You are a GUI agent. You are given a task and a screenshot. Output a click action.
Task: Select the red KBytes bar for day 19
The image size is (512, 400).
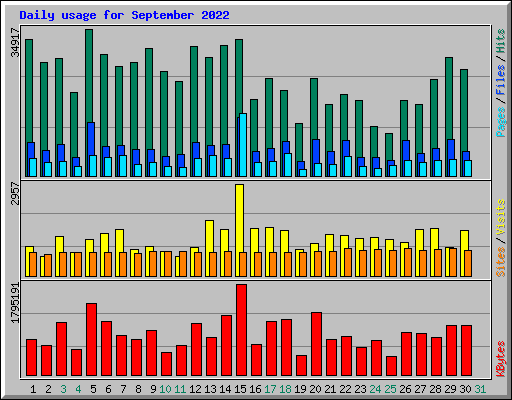(x=301, y=366)
